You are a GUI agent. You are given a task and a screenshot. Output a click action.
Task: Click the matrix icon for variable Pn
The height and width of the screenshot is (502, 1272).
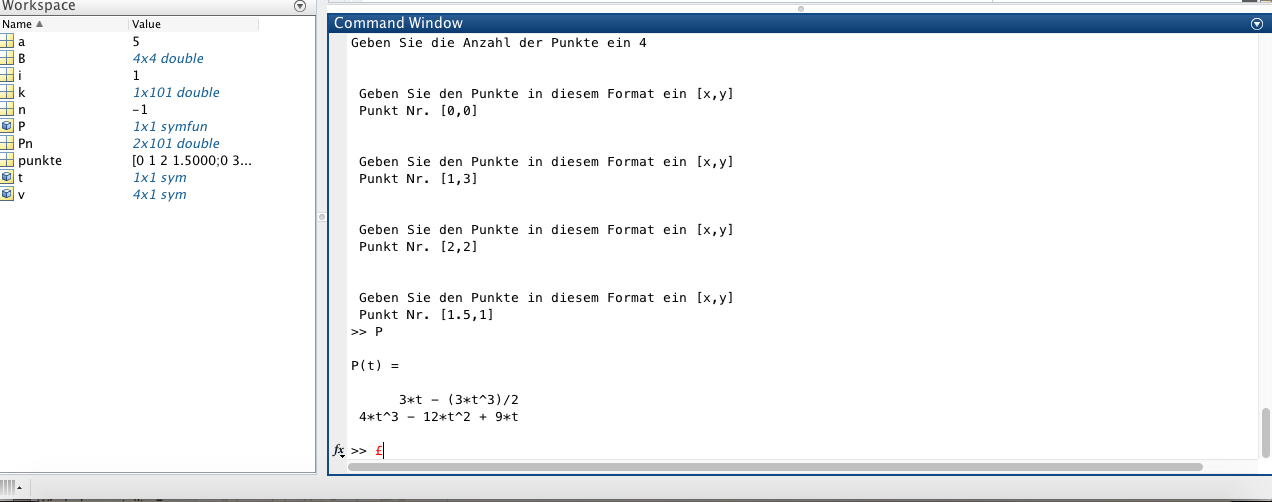7,144
